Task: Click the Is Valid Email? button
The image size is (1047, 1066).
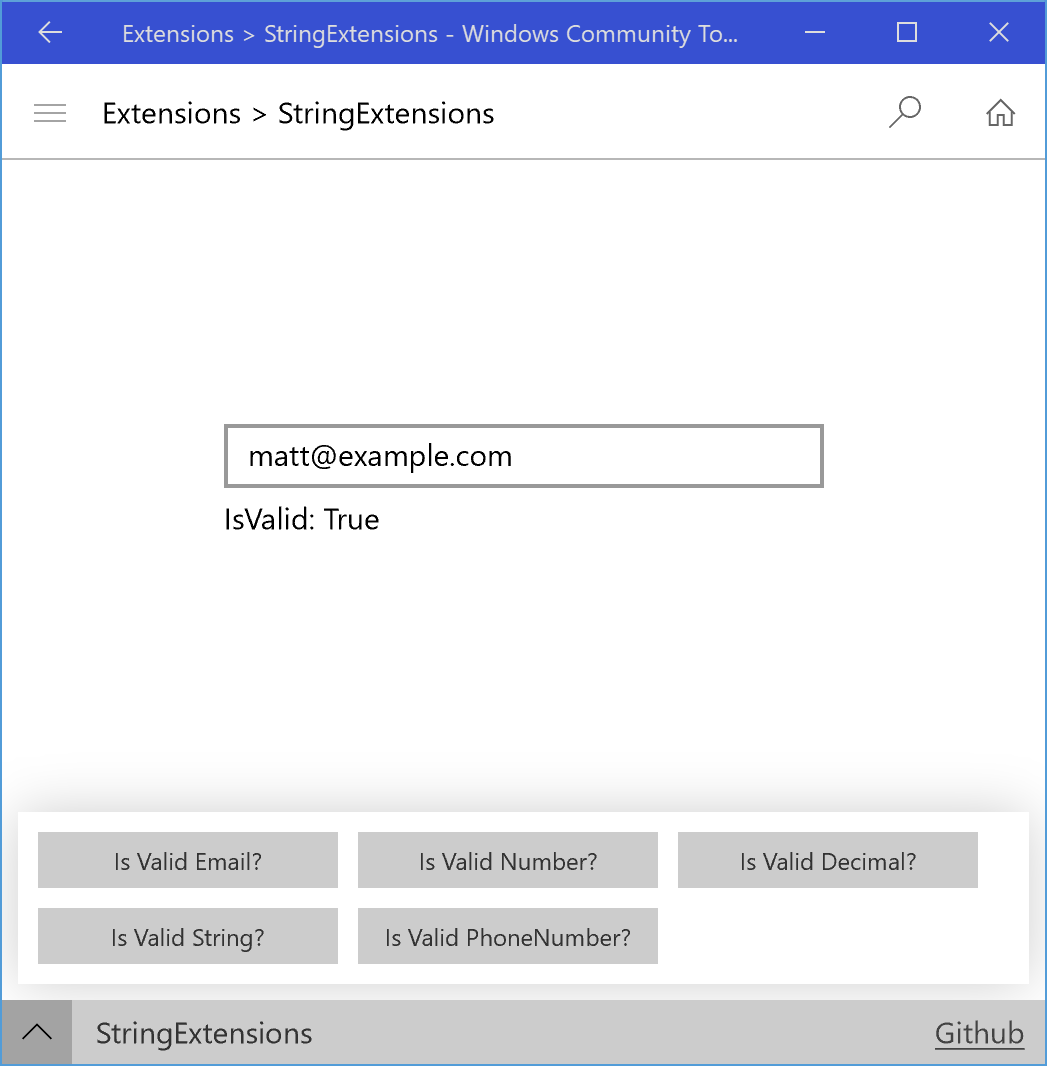Action: click(187, 860)
